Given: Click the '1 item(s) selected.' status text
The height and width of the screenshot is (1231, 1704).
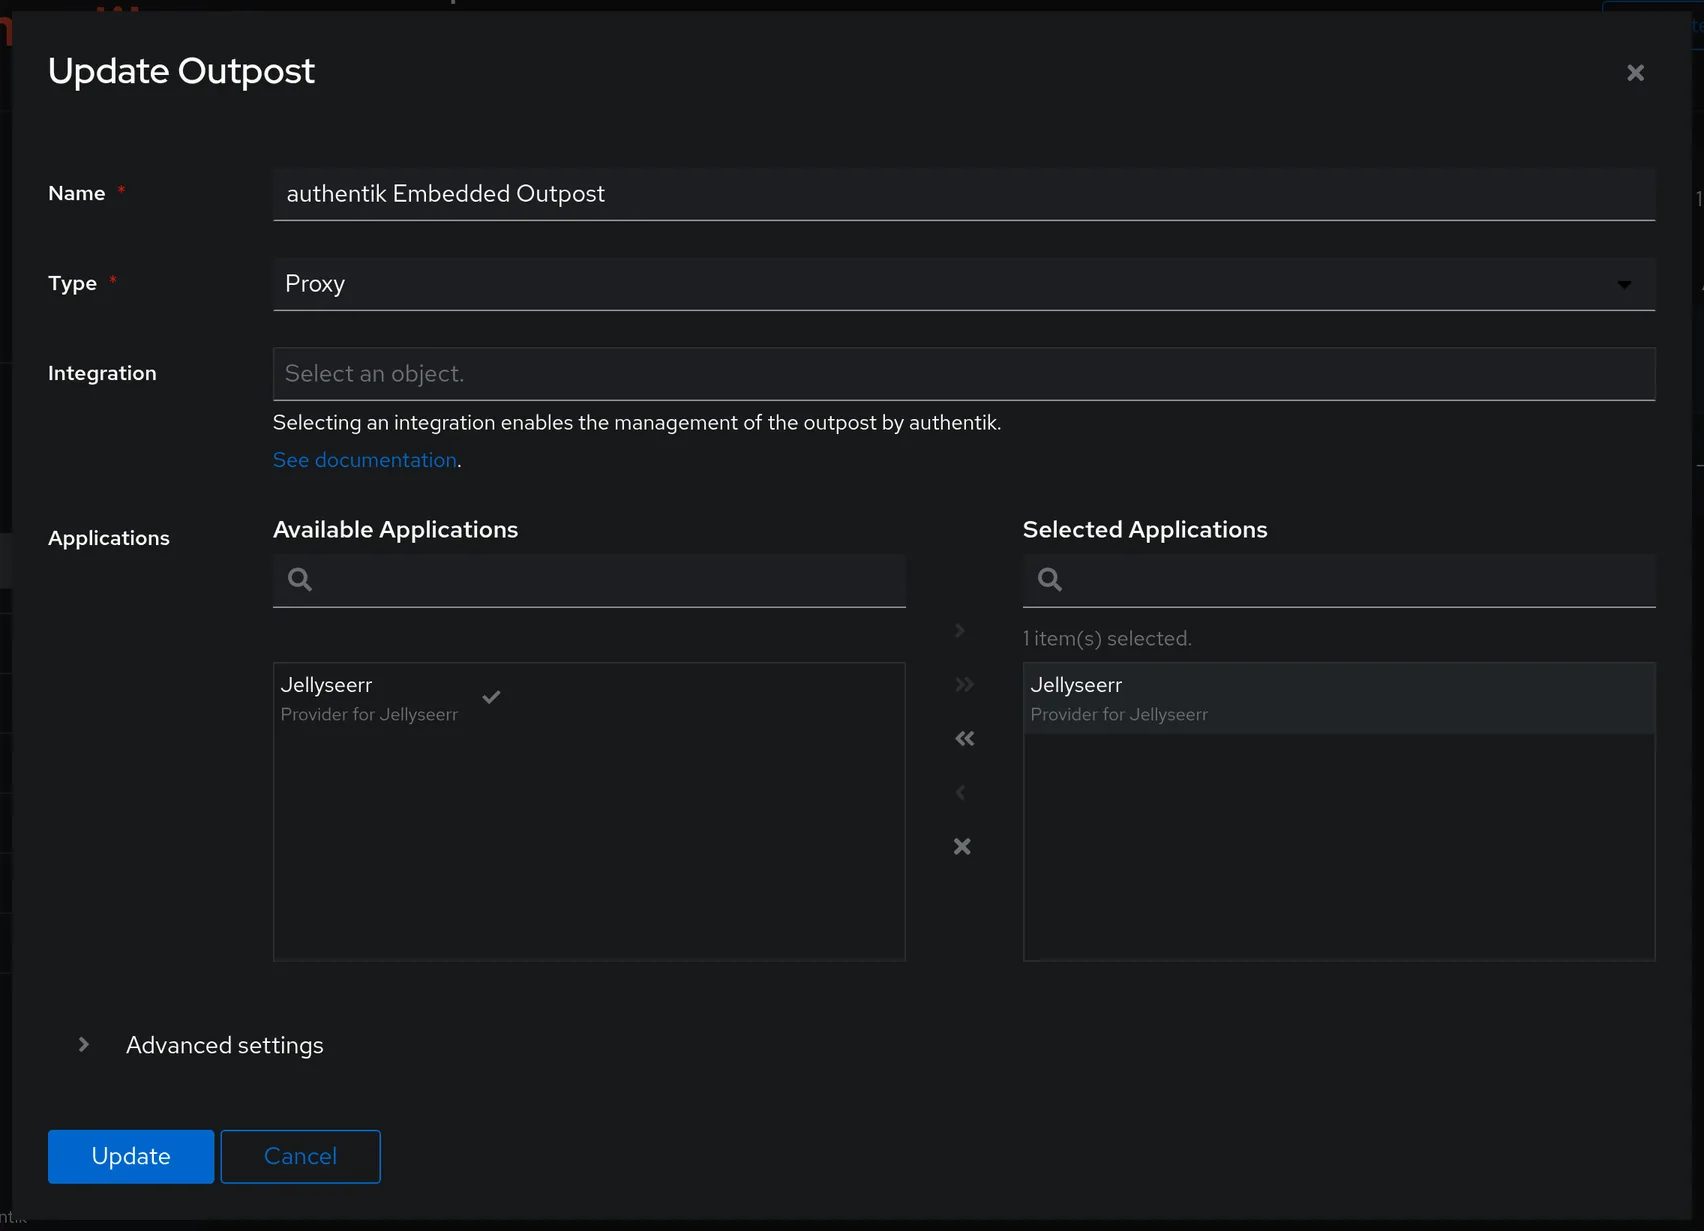Looking at the screenshot, I should point(1107,639).
